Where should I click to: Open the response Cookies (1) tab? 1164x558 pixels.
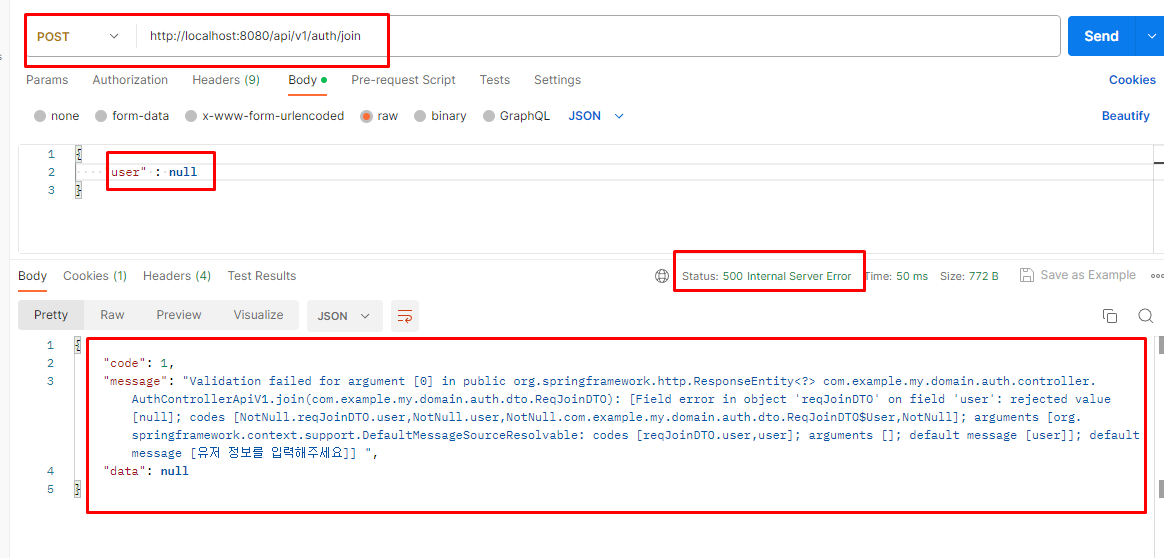click(95, 275)
